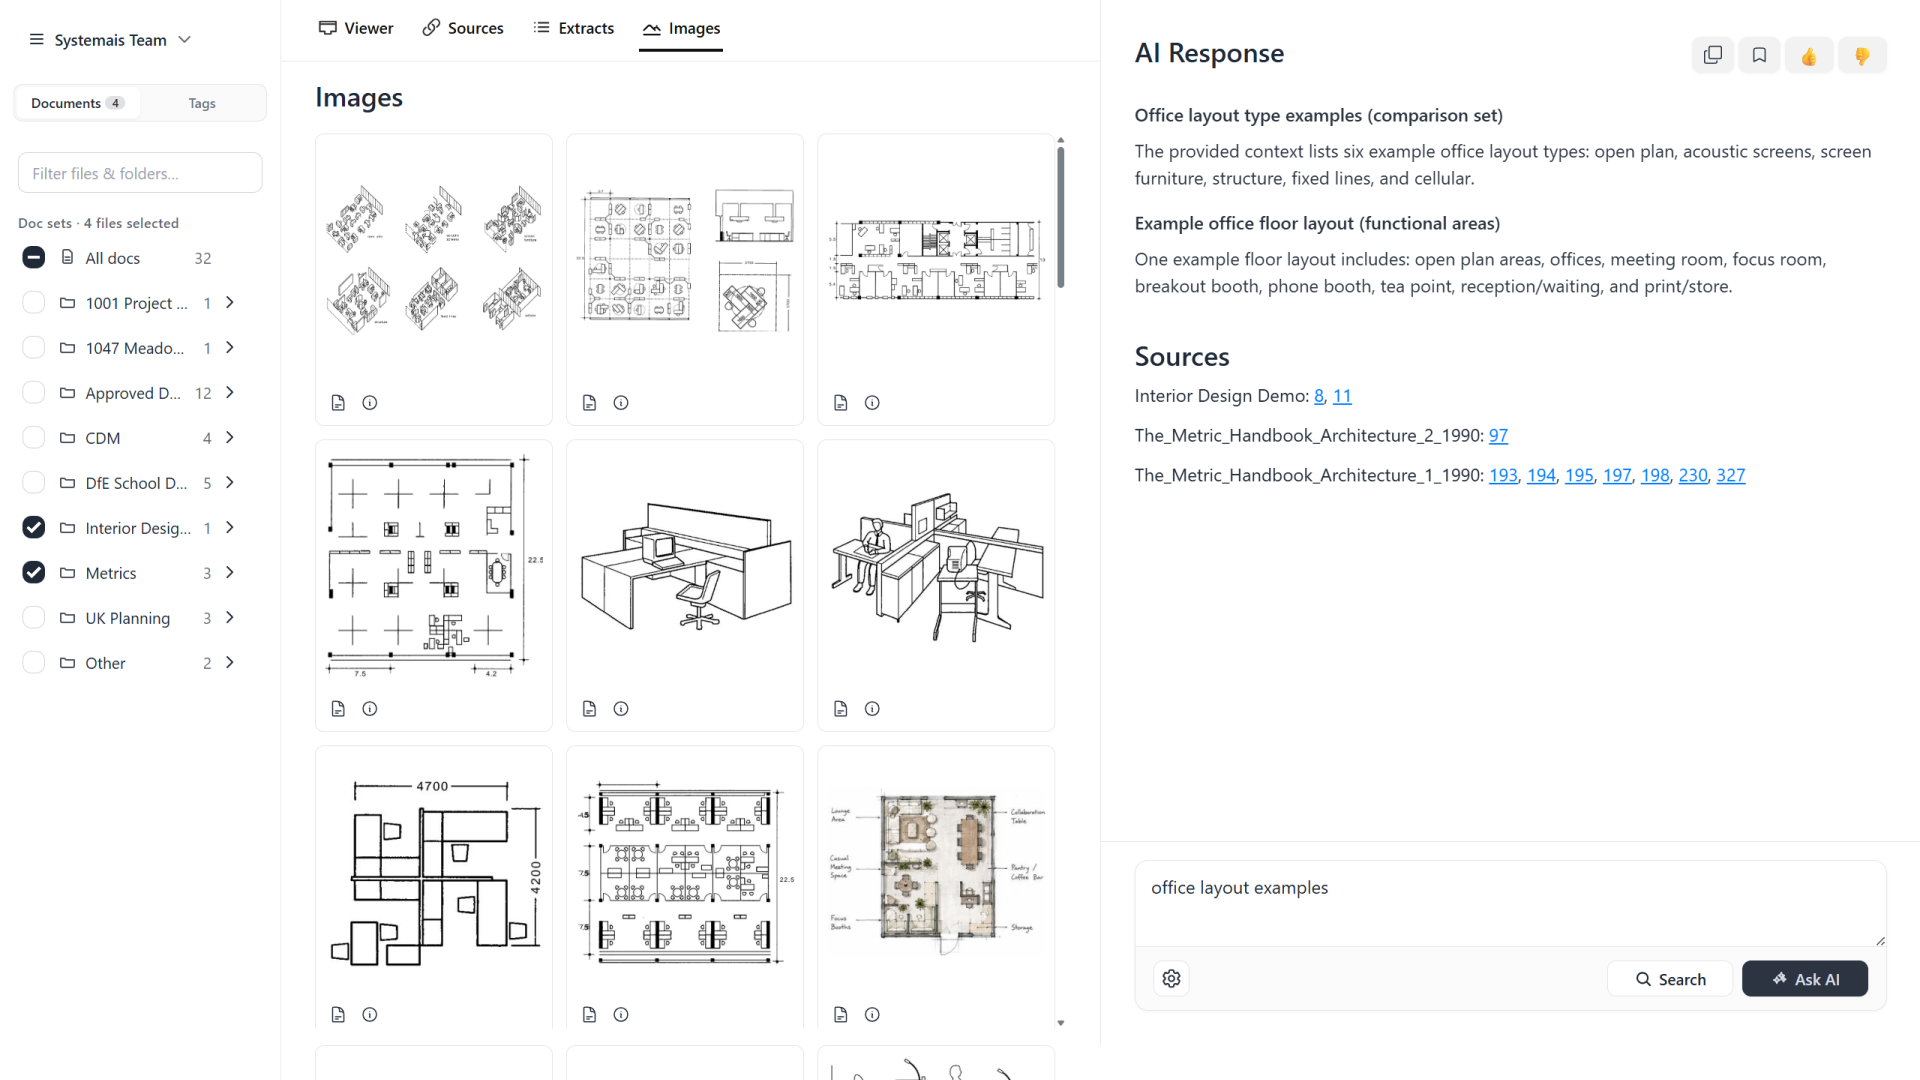Show info for colored office floor plan
This screenshot has height=1080, width=1920.
pyautogui.click(x=872, y=1015)
